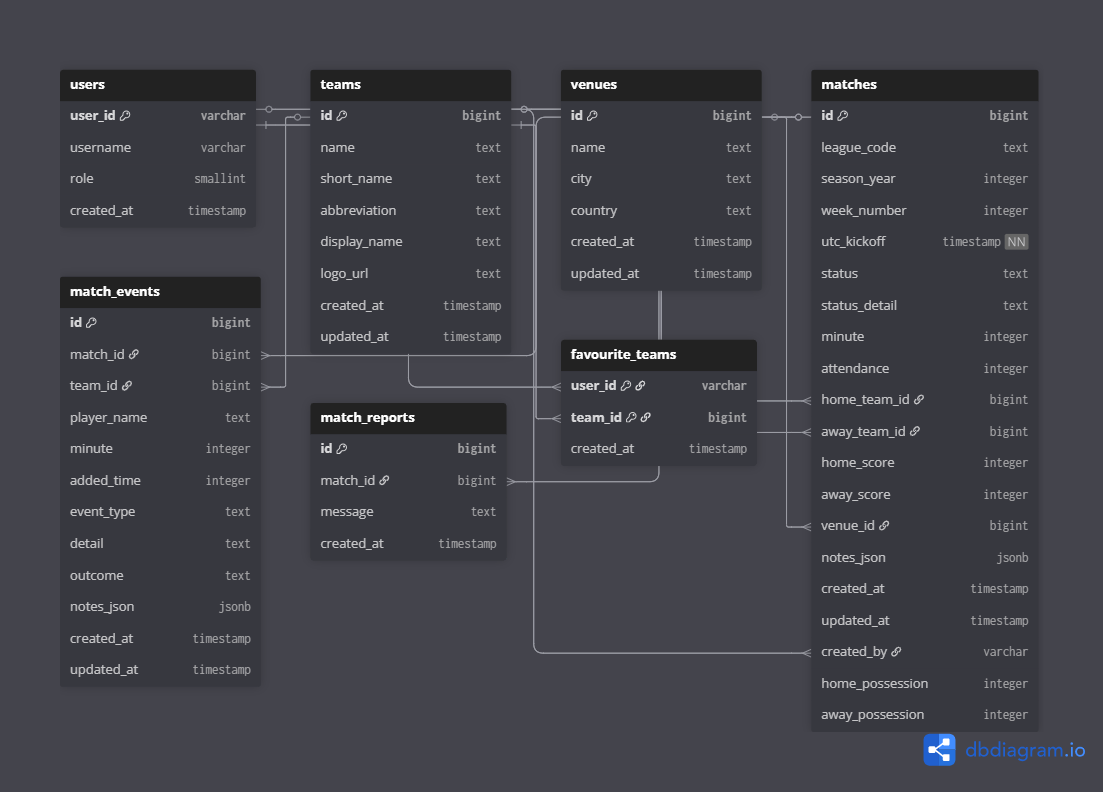Select the favourite_teams table header
1103x792 pixels.
tap(658, 355)
